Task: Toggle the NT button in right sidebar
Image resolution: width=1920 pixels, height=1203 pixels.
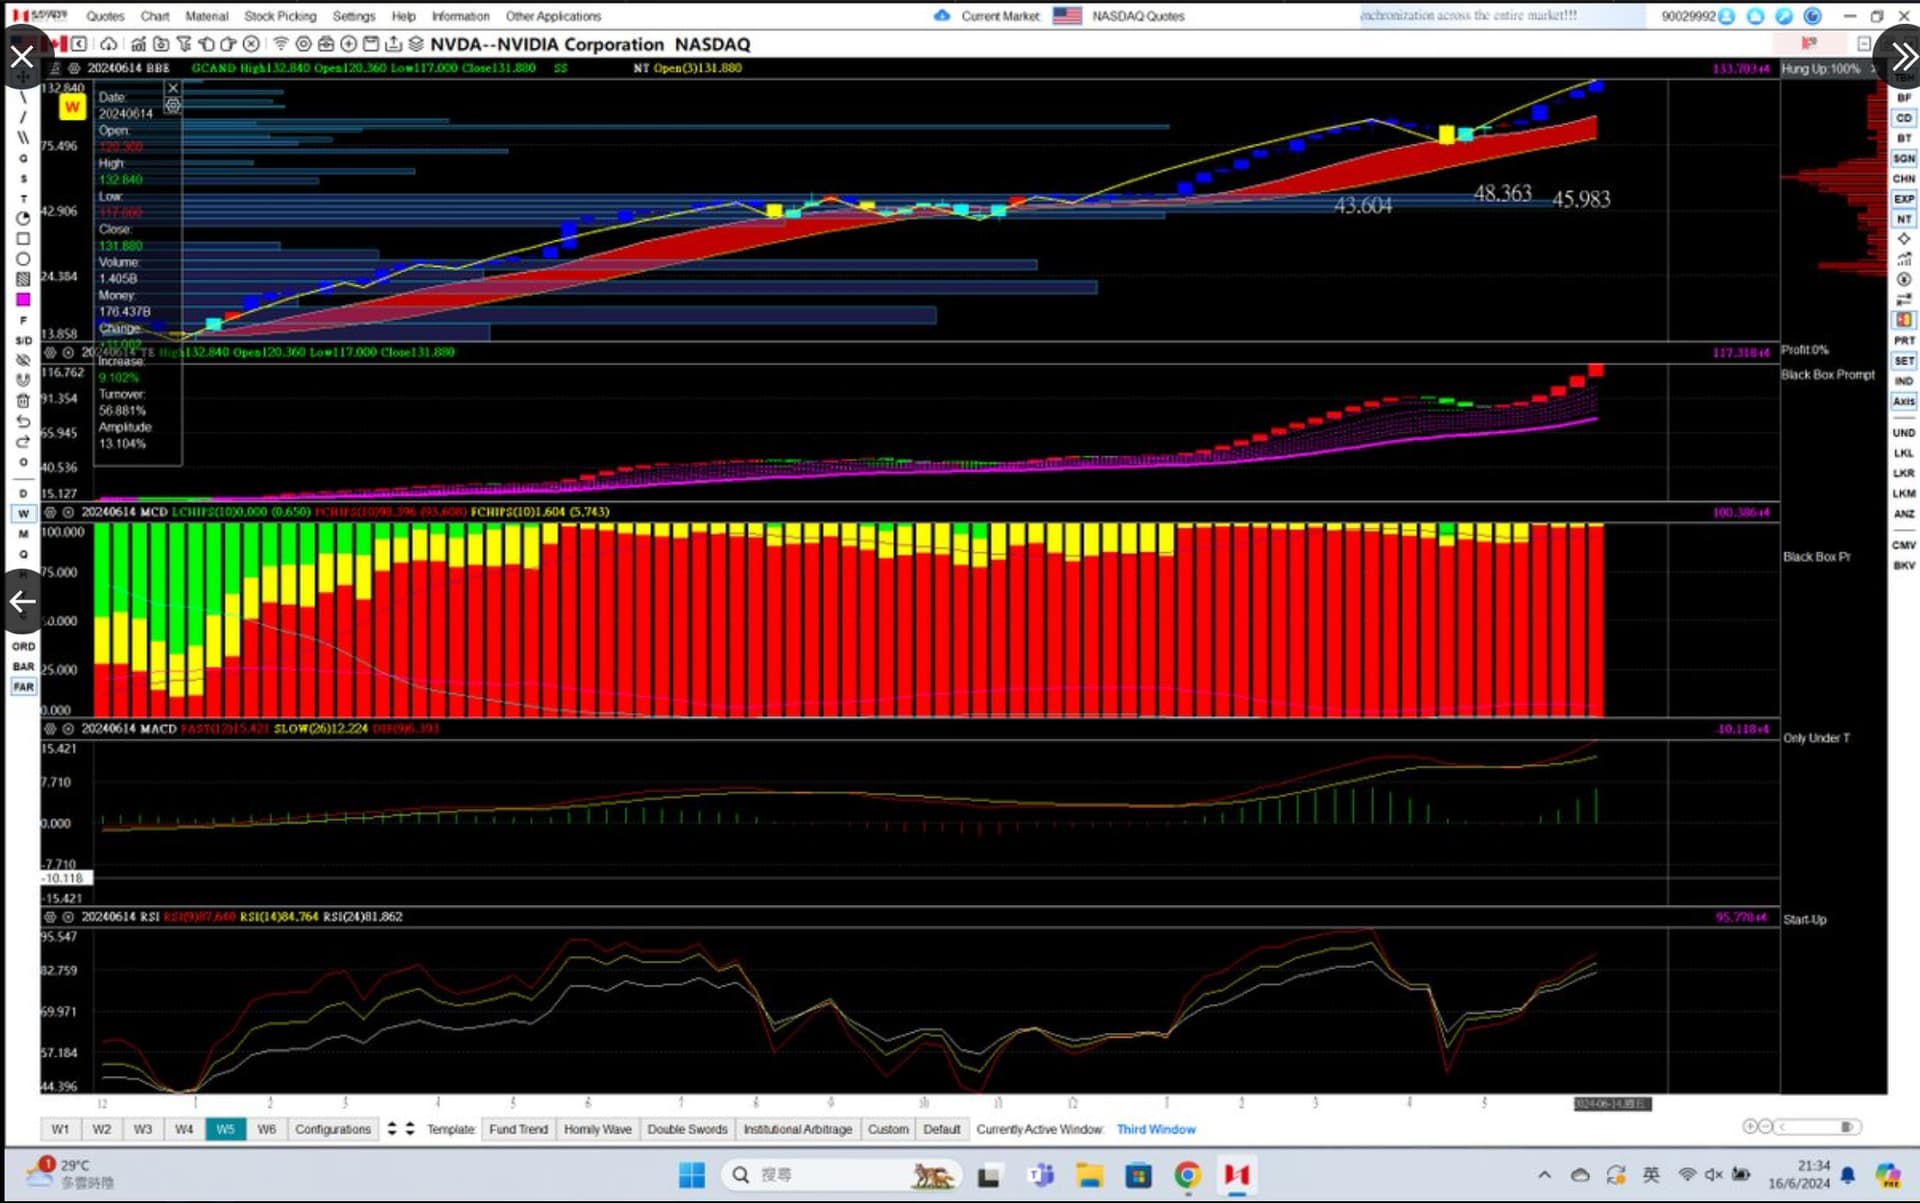Action: [x=1903, y=219]
